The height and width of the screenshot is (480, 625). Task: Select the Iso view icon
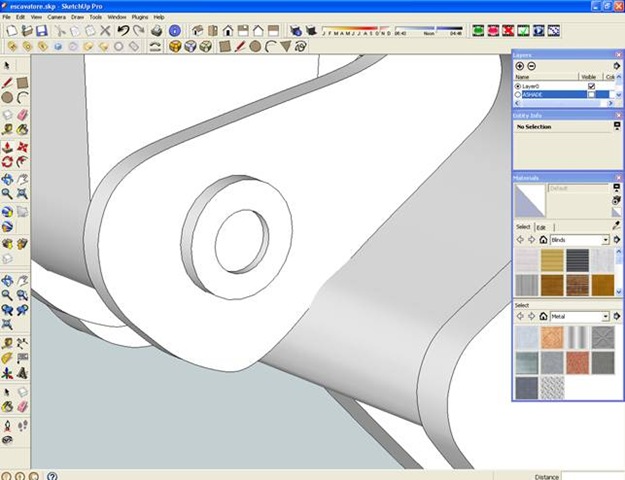click(196, 31)
